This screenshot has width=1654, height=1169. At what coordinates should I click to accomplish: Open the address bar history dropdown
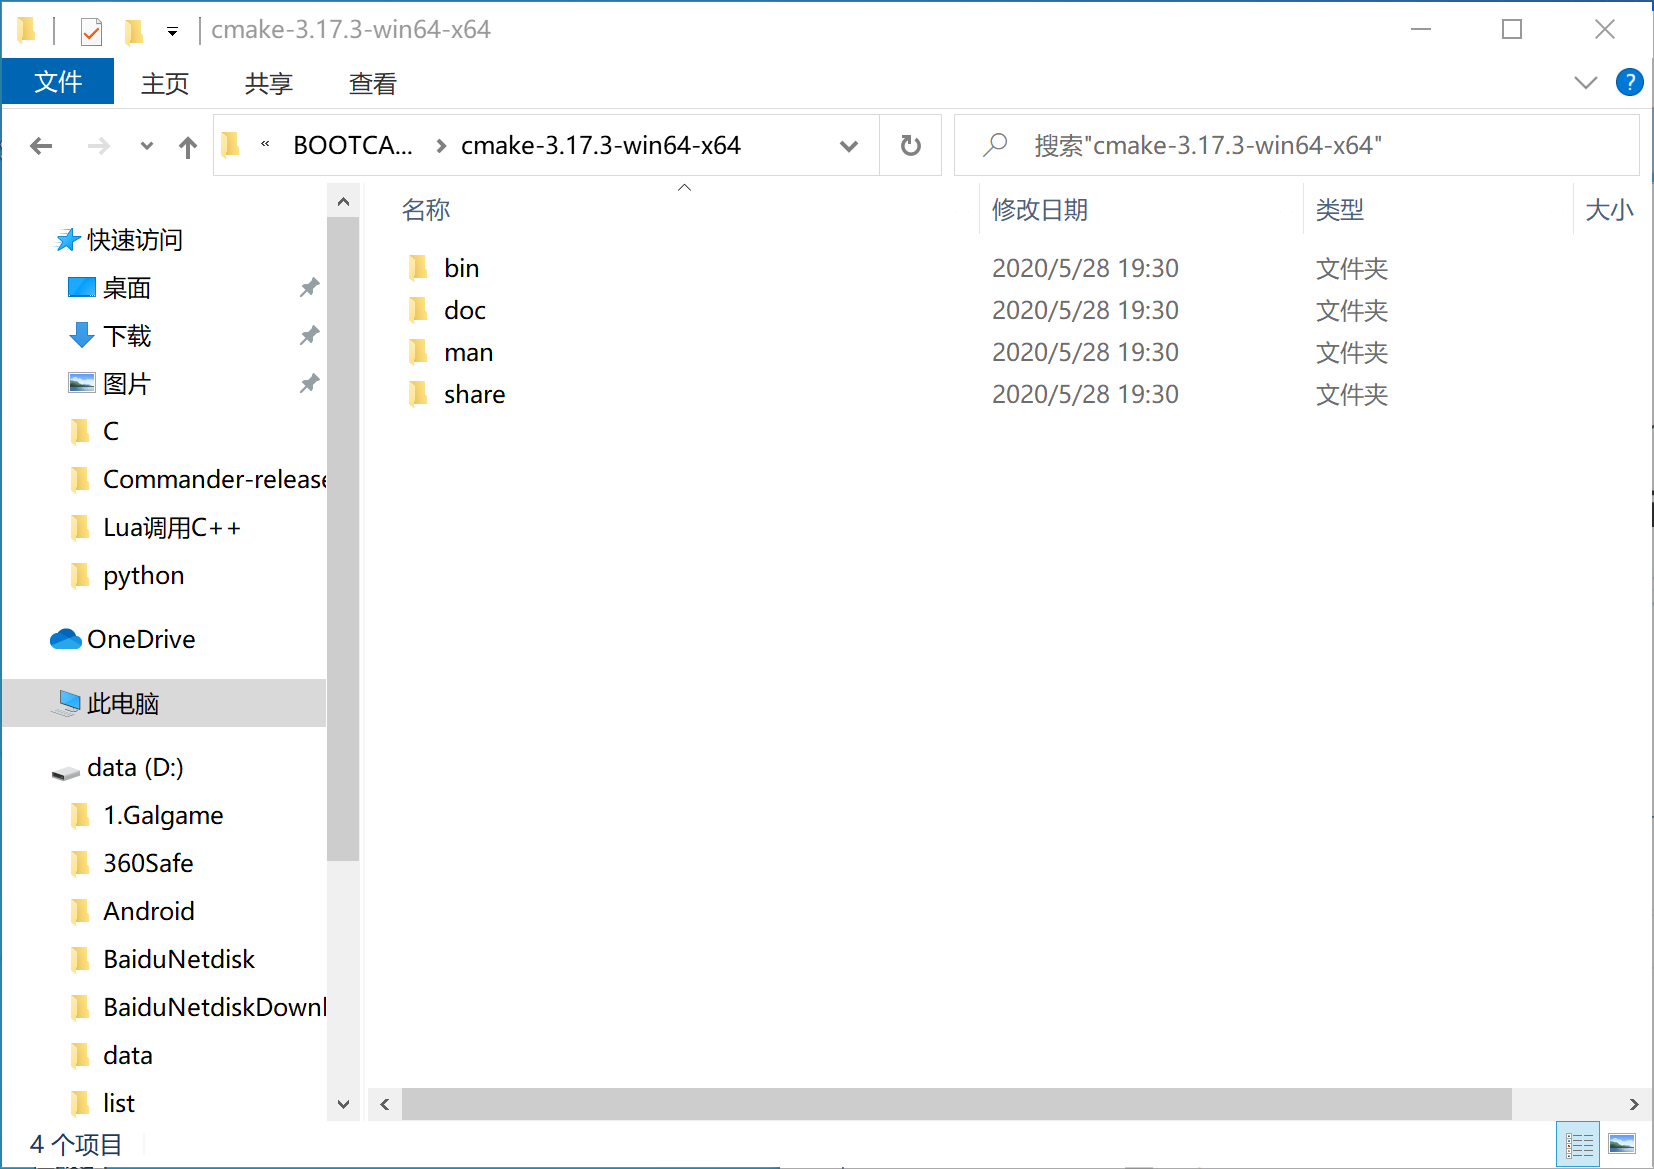[848, 146]
